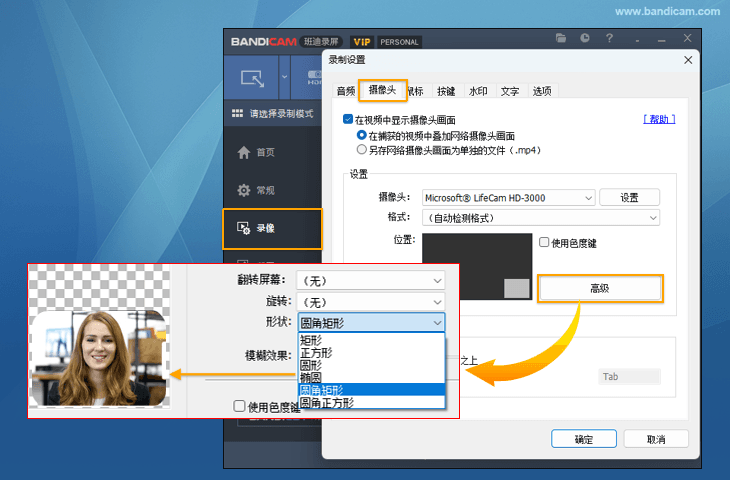Switch to the 文字 tab
The height and width of the screenshot is (480, 730).
click(510, 91)
